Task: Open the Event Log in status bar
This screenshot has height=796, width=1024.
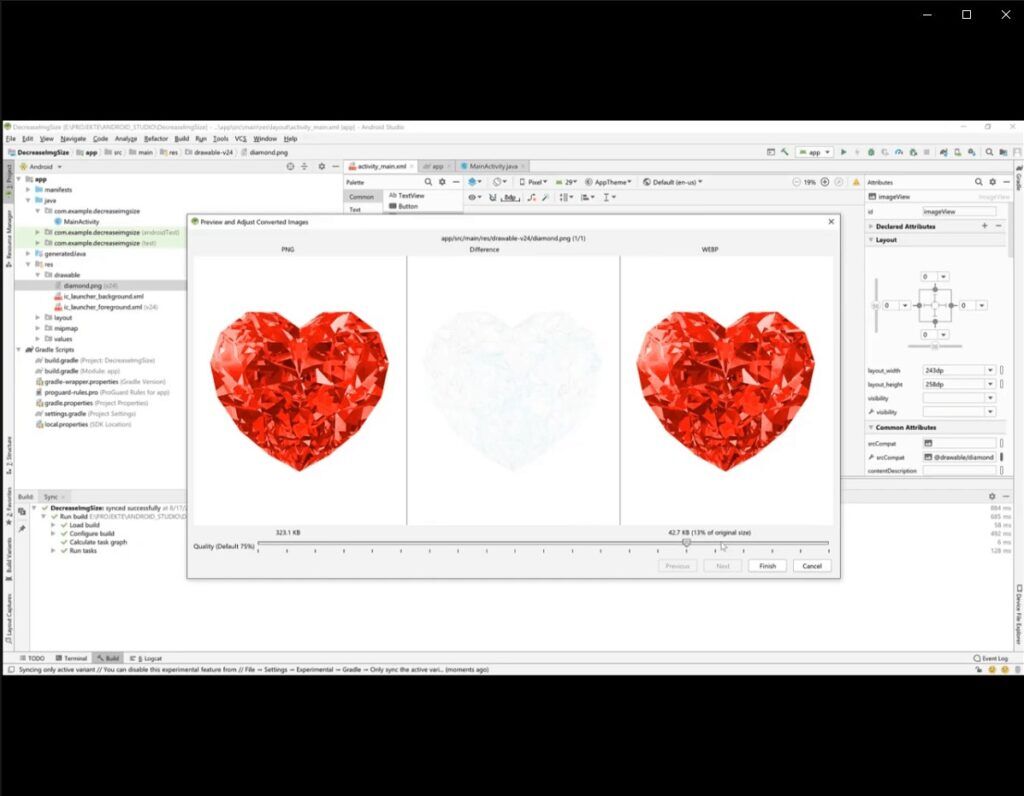Action: (x=990, y=658)
